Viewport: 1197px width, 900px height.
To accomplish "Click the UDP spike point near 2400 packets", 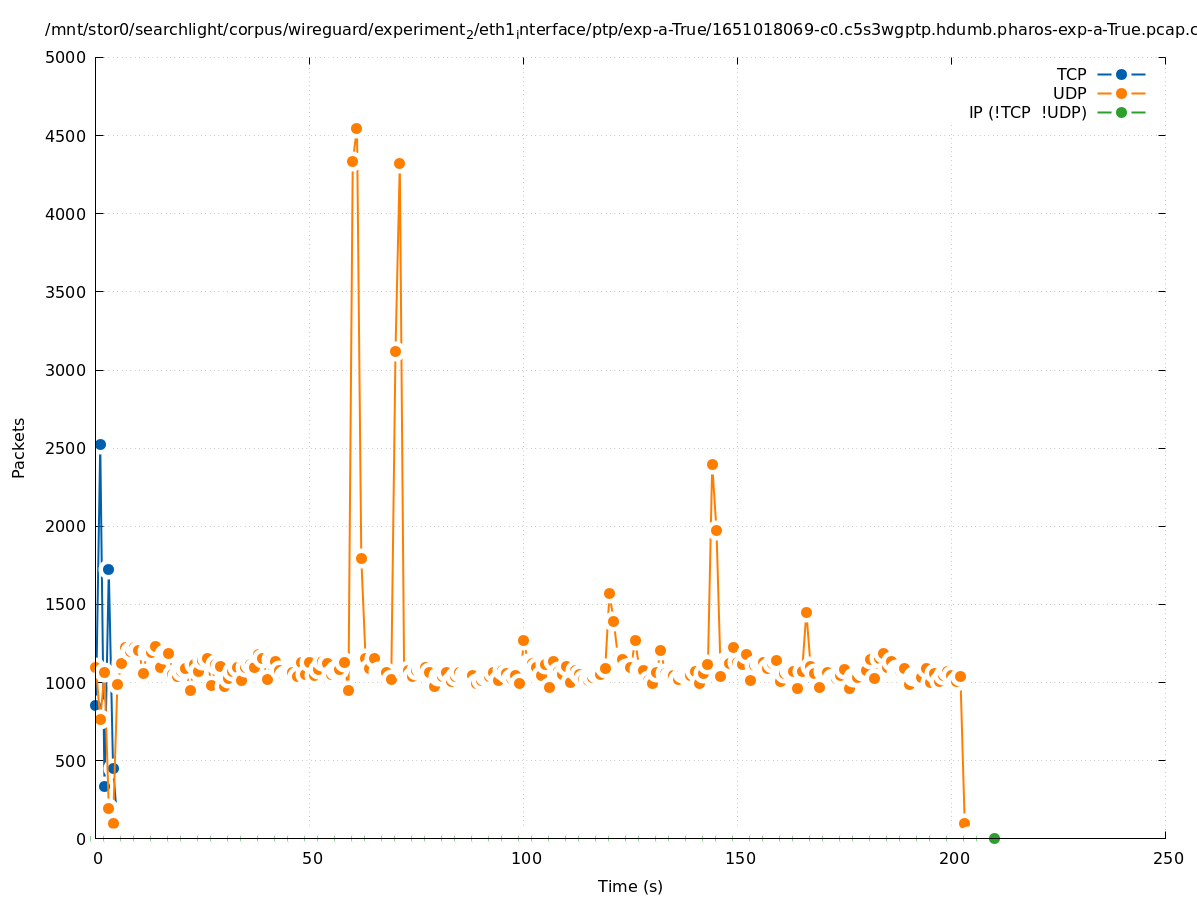I will pos(712,464).
